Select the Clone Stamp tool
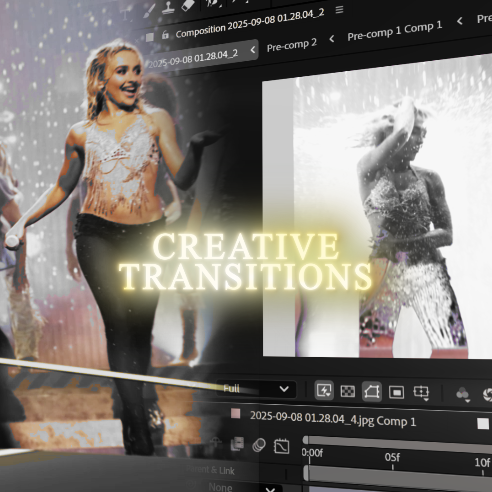The width and height of the screenshot is (492, 492). pos(168,7)
